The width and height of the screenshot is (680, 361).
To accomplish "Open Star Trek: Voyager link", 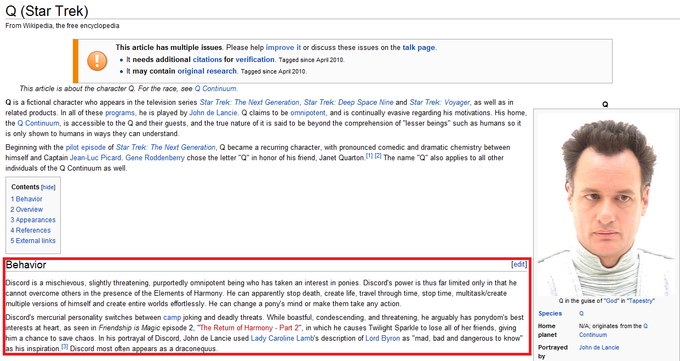I will 439,102.
